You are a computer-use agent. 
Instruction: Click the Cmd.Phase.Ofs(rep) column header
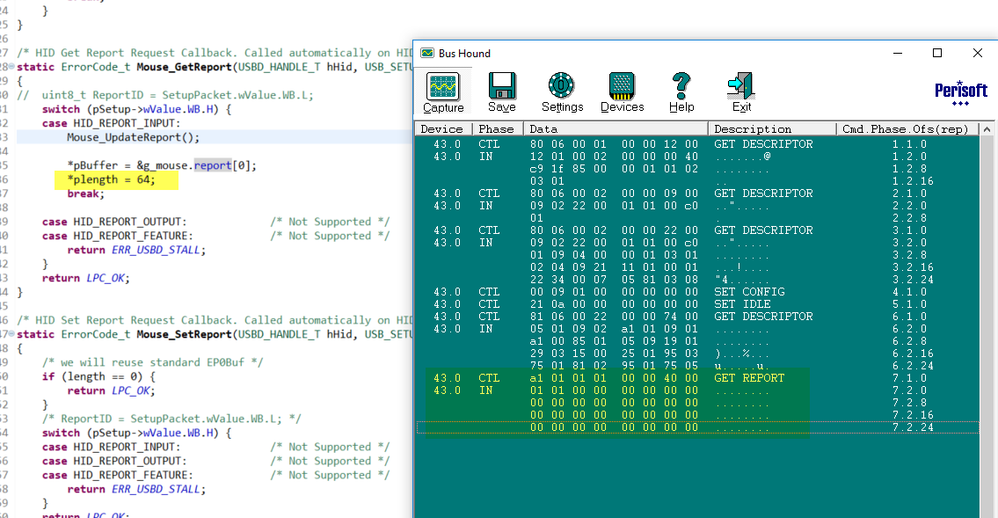tap(908, 129)
